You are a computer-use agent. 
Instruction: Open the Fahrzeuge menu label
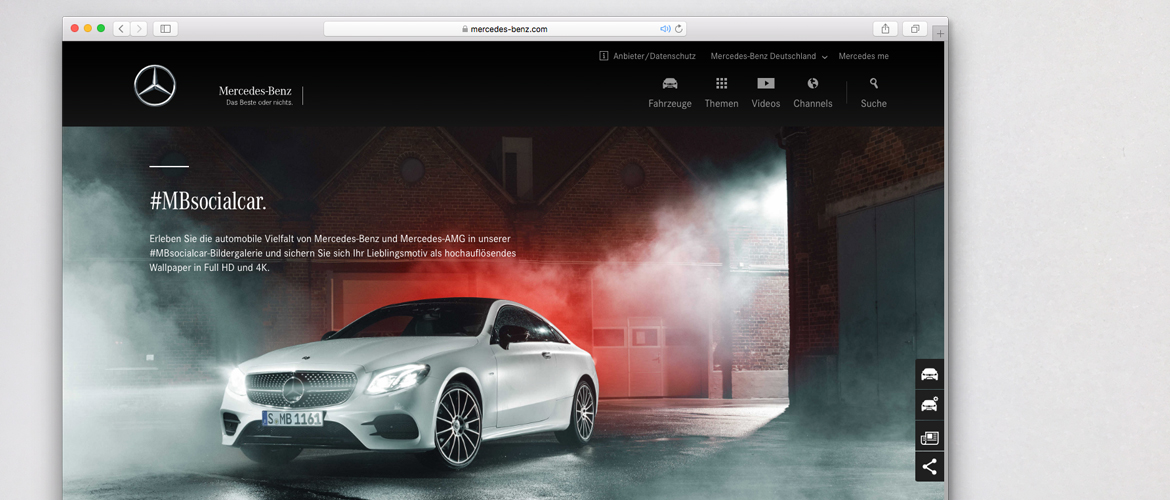tap(670, 104)
